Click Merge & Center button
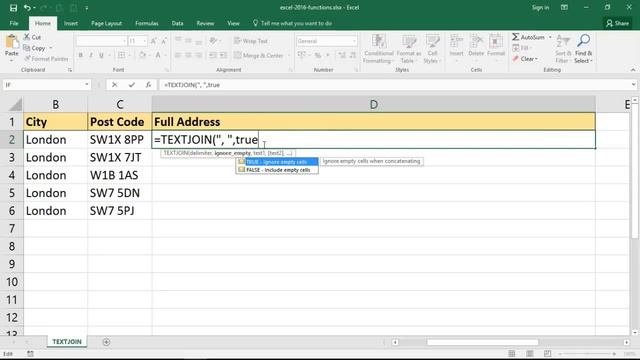The width and height of the screenshot is (640, 360). pos(258,55)
